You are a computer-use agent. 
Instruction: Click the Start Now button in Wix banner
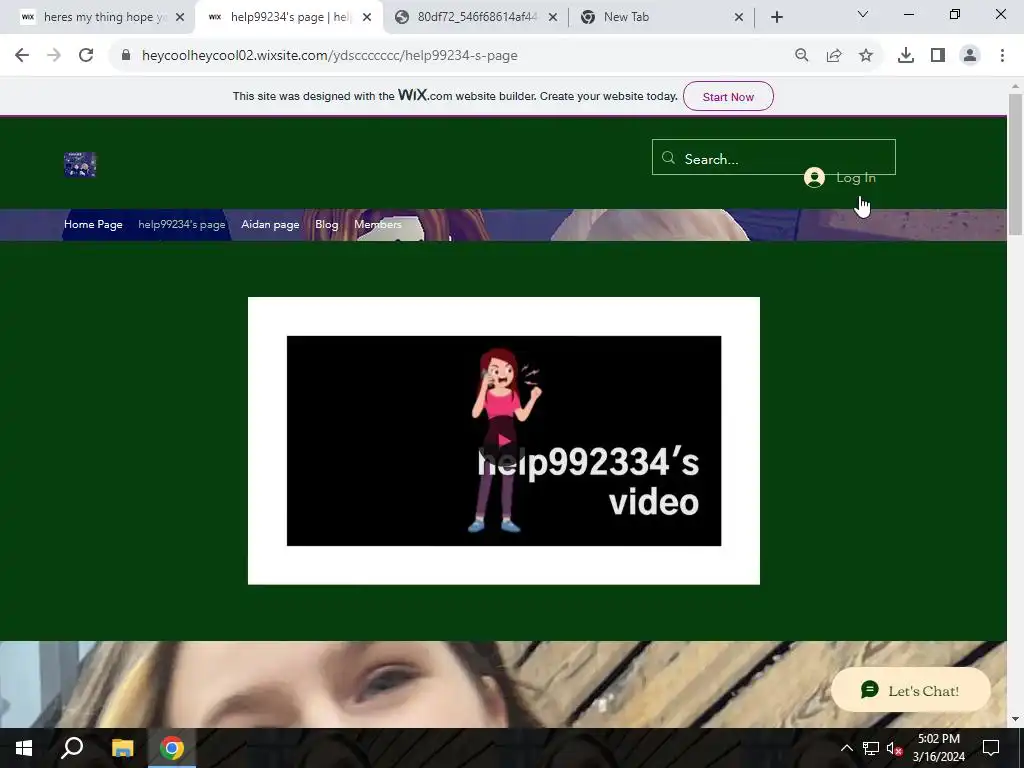[x=728, y=97]
